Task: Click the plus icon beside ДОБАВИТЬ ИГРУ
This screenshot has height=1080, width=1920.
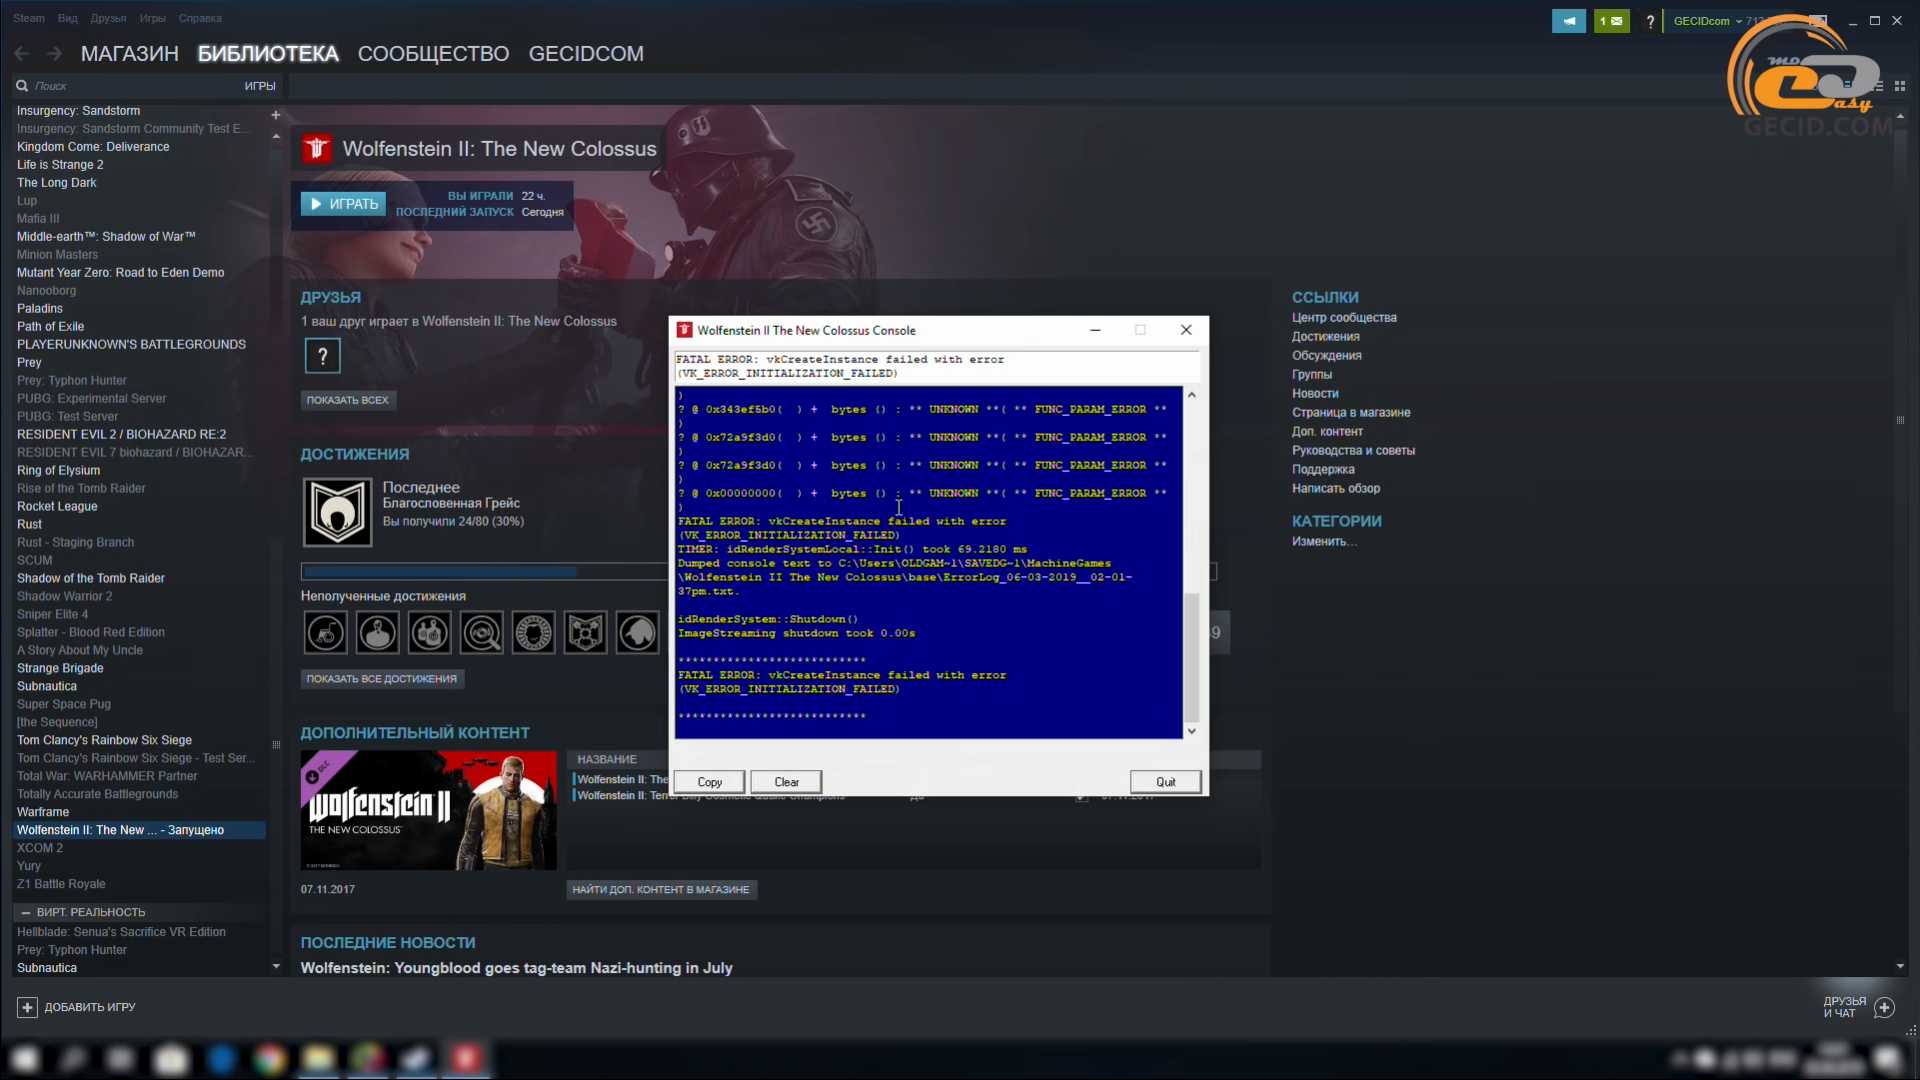Action: click(27, 1008)
